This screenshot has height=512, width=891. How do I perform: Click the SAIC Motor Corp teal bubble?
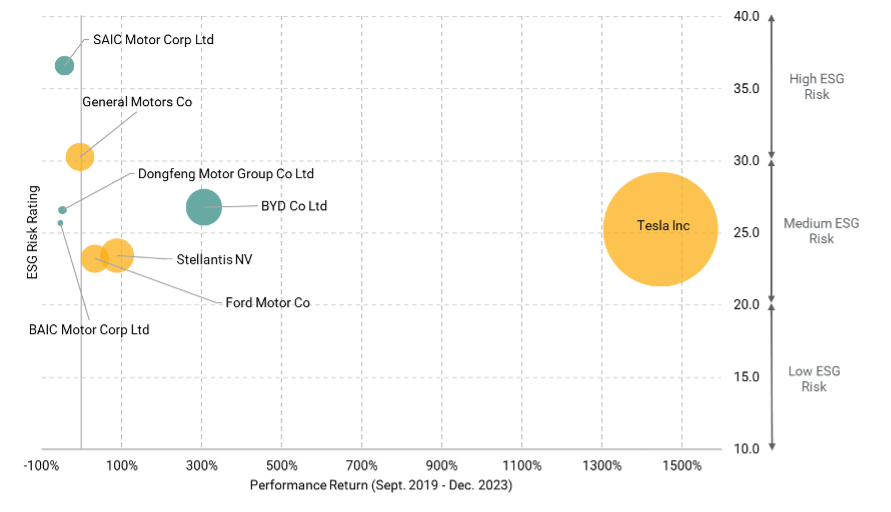pyautogui.click(x=64, y=65)
